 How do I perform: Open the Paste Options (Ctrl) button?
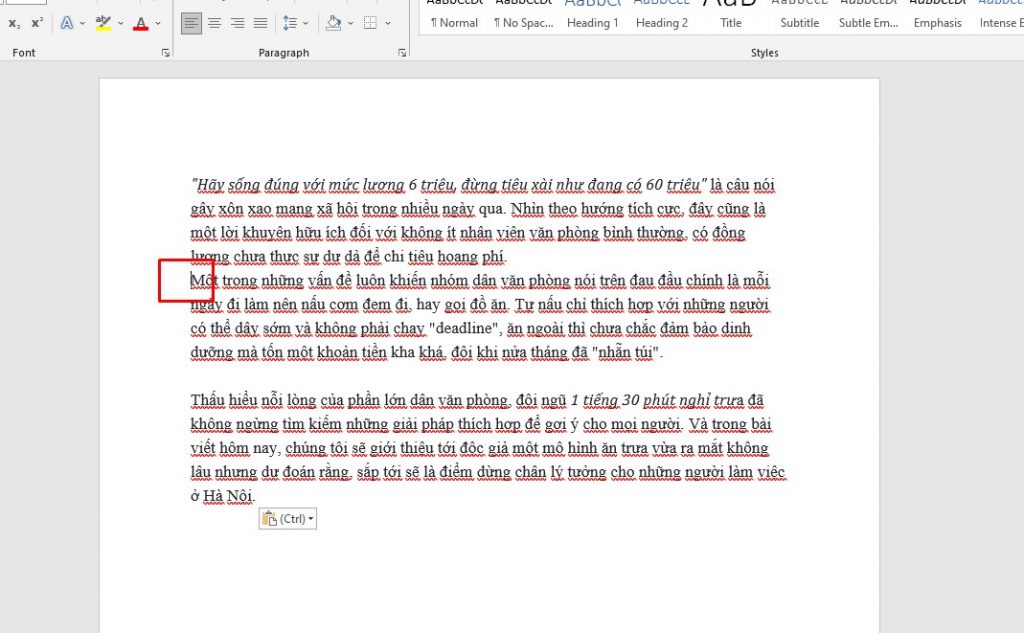click(288, 519)
